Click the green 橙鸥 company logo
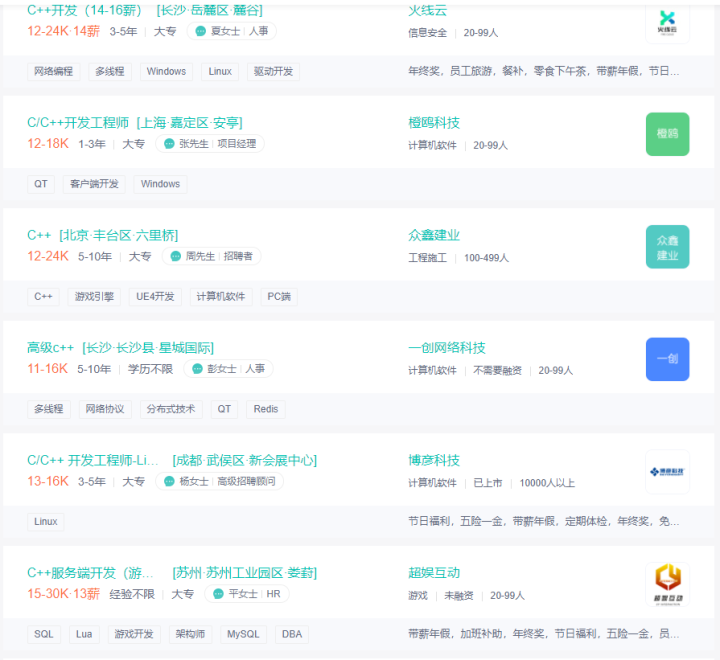 pos(667,134)
